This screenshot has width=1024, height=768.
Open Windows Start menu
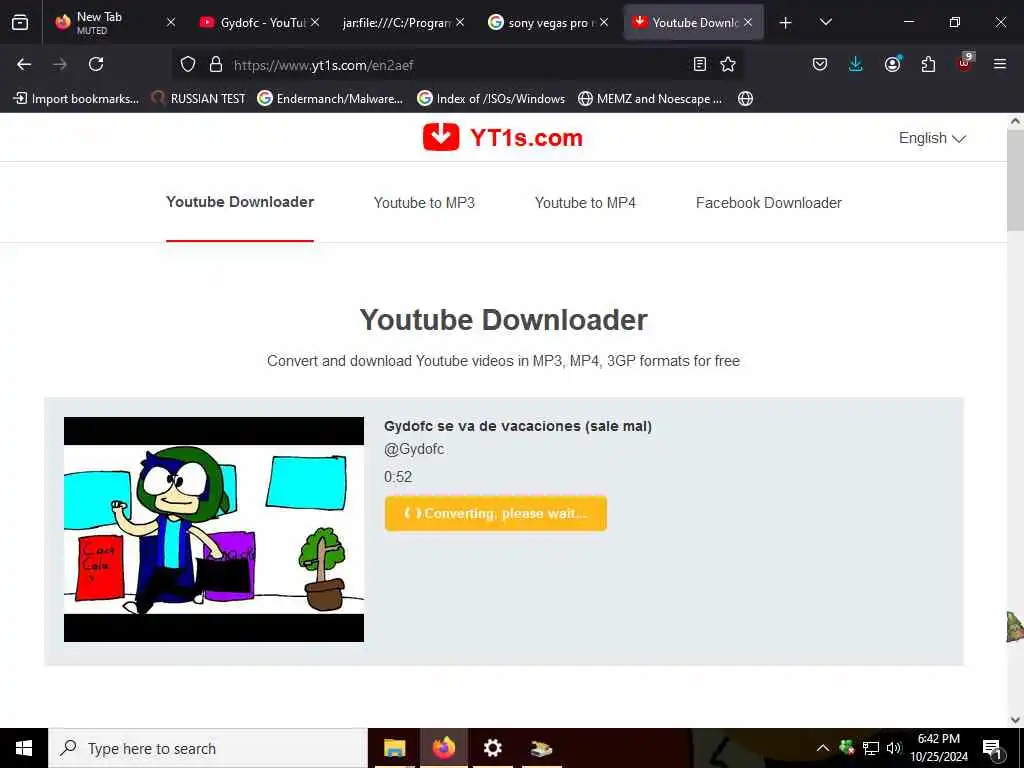tap(24, 748)
